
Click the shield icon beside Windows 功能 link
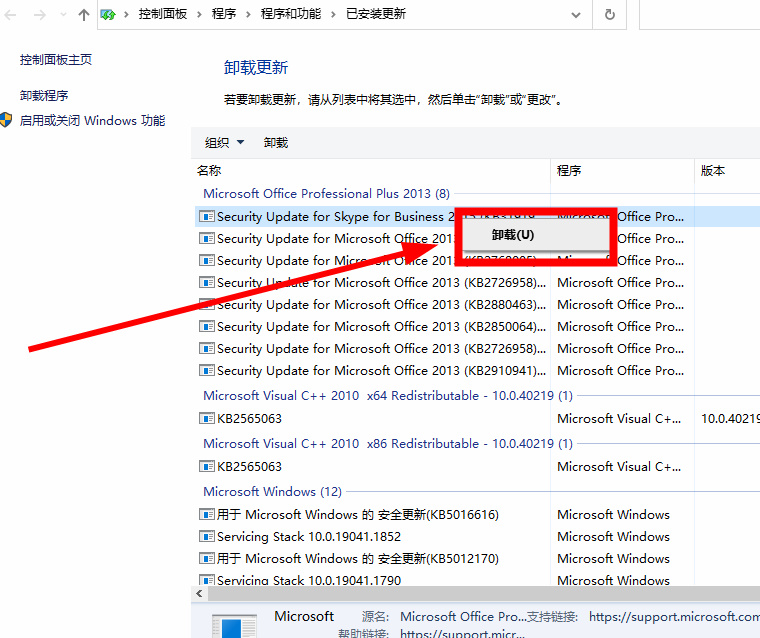tap(7, 121)
